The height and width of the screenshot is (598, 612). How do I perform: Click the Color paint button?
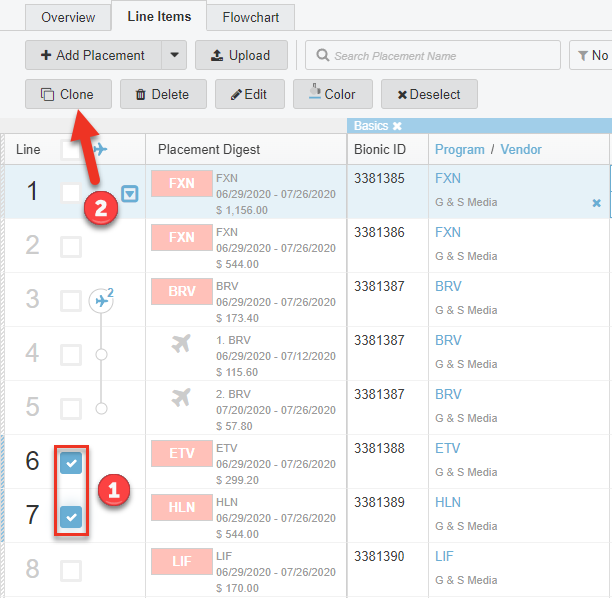click(332, 95)
